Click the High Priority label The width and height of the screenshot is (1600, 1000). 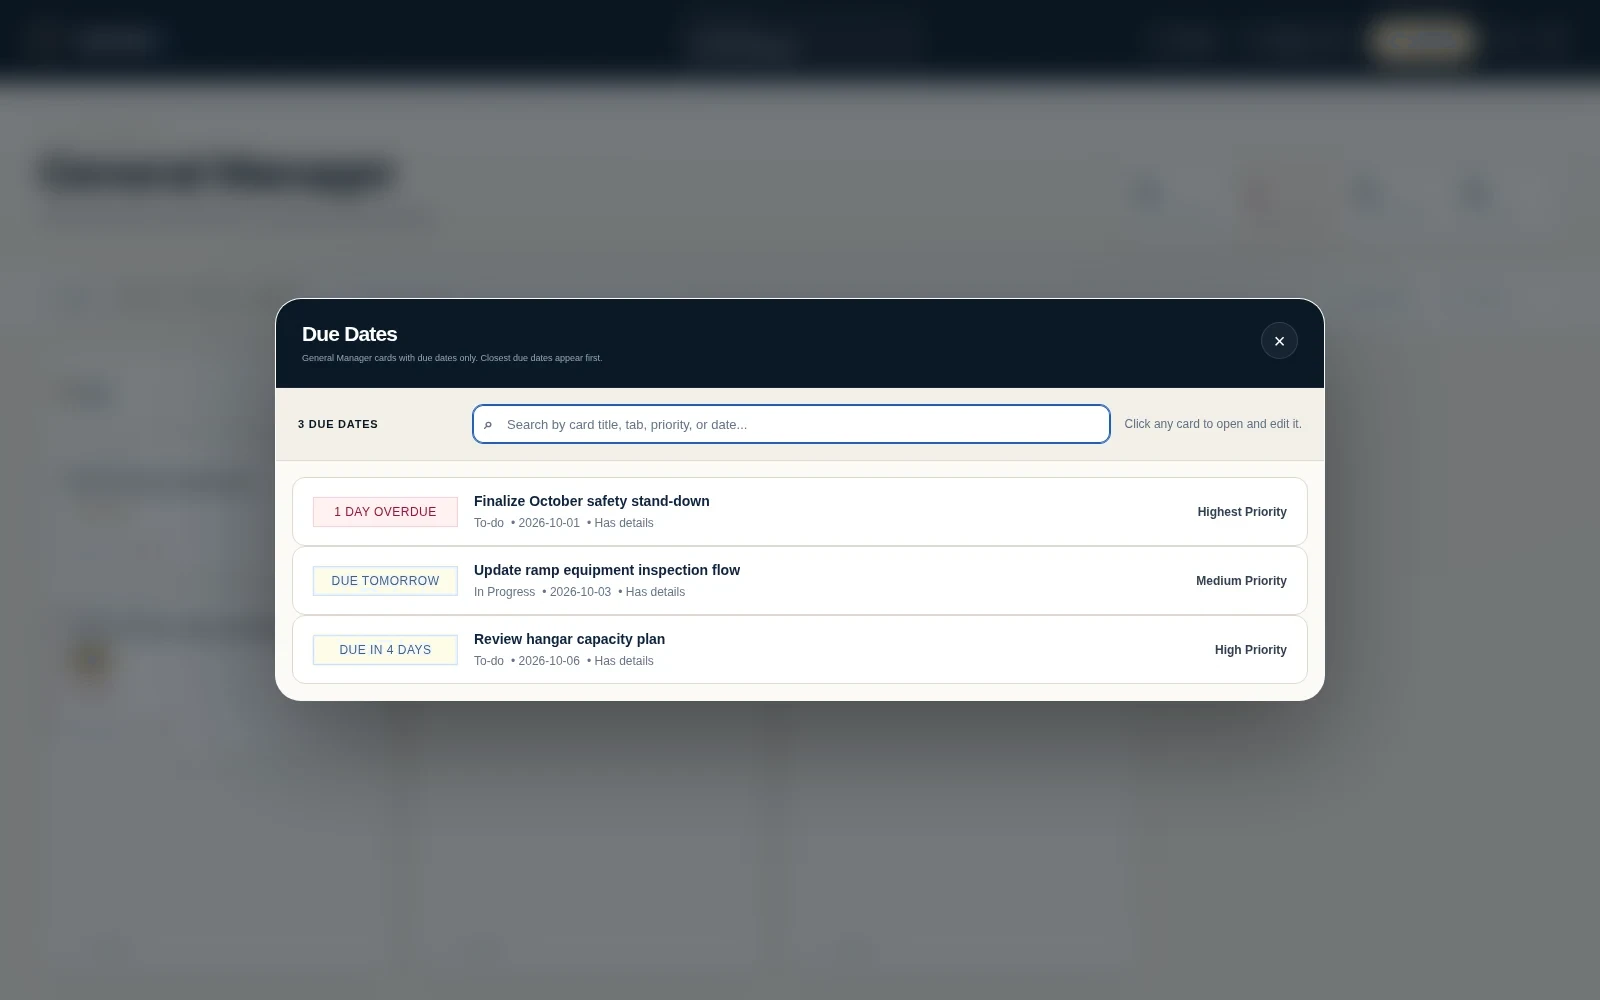click(1250, 650)
